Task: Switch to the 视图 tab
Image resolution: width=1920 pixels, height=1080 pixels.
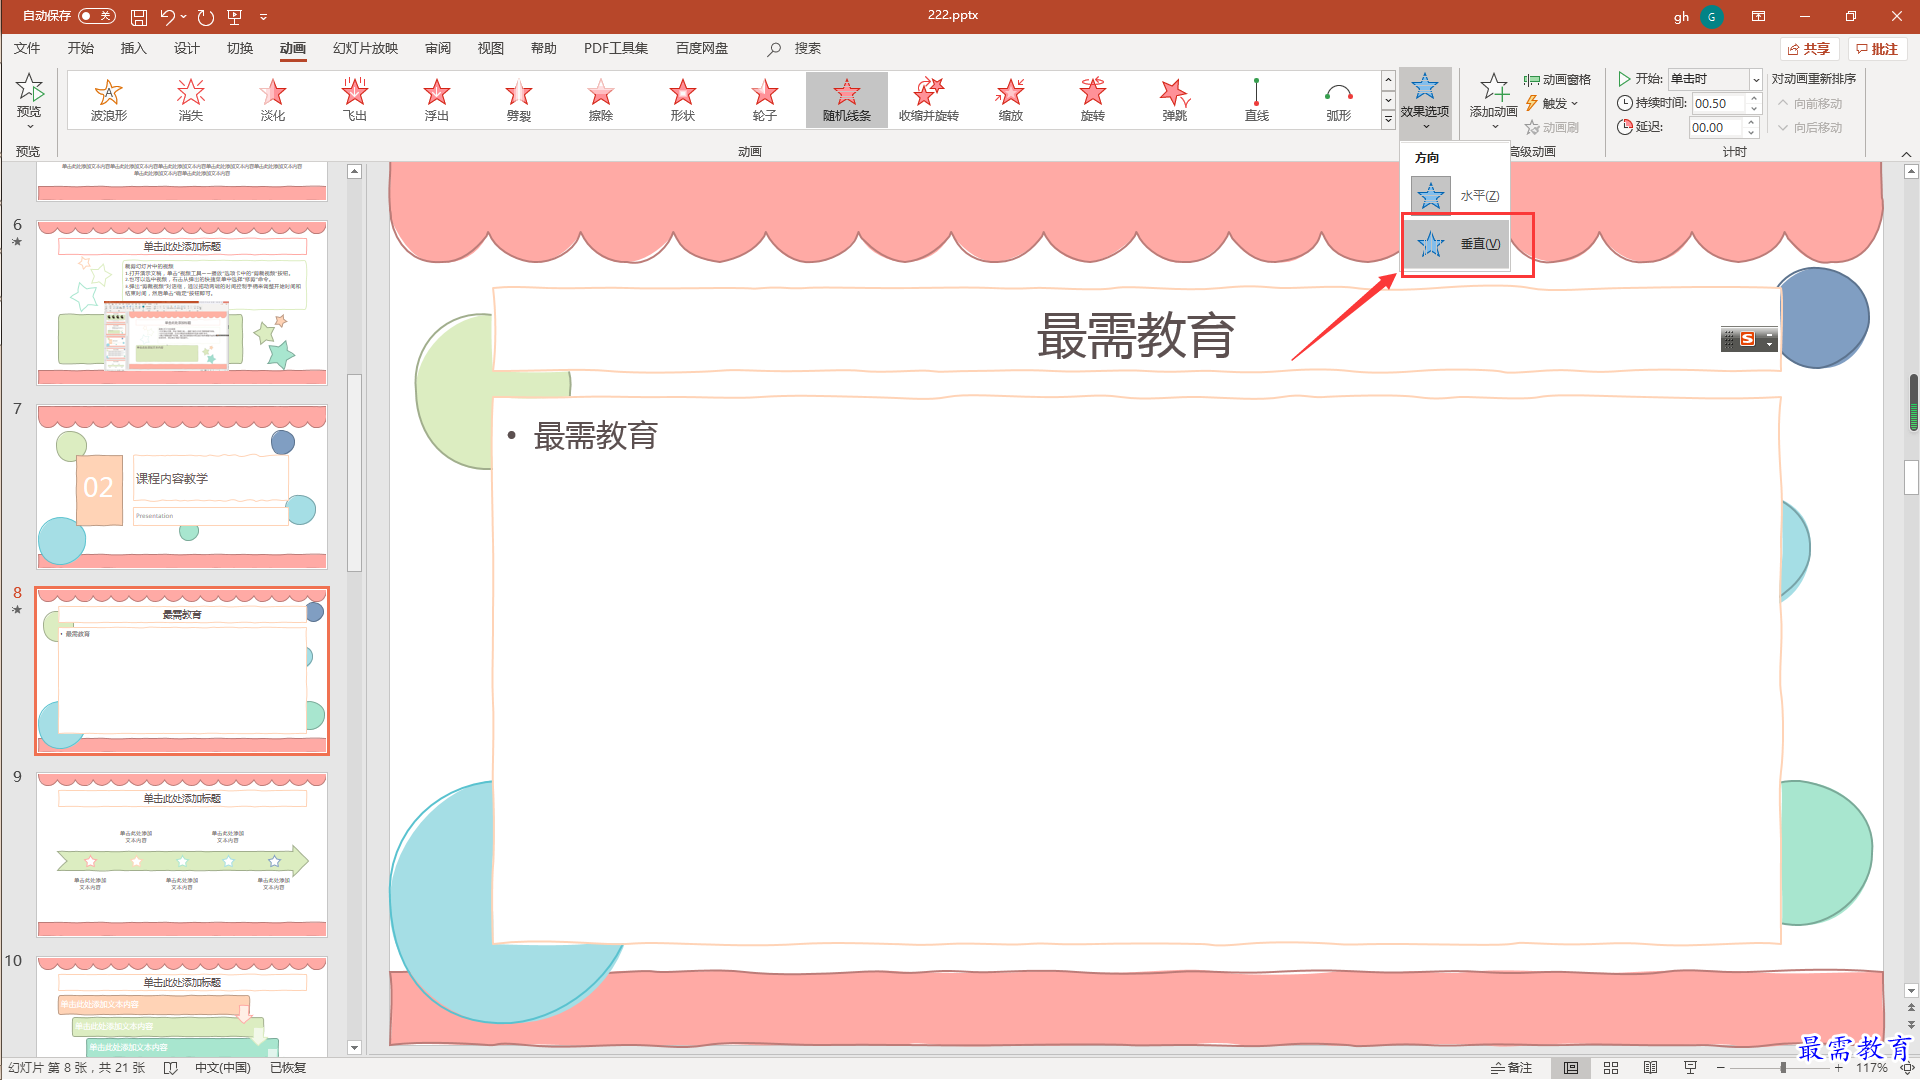Action: (490, 48)
